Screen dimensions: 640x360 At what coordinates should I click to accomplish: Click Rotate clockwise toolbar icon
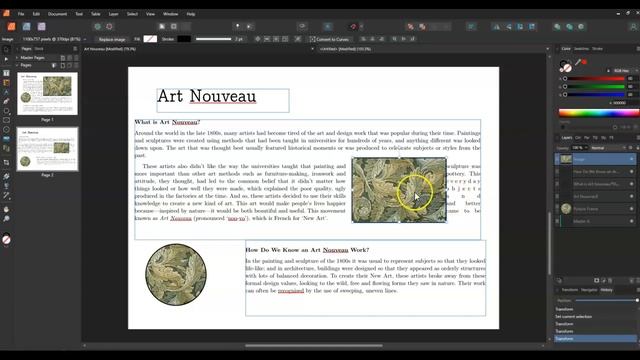[532, 27]
